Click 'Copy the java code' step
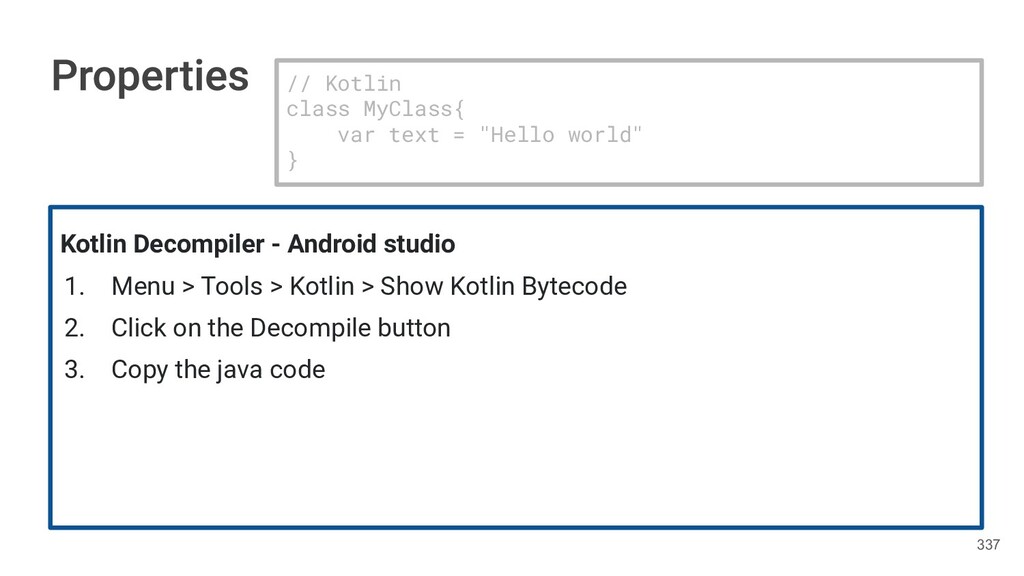 click(218, 370)
